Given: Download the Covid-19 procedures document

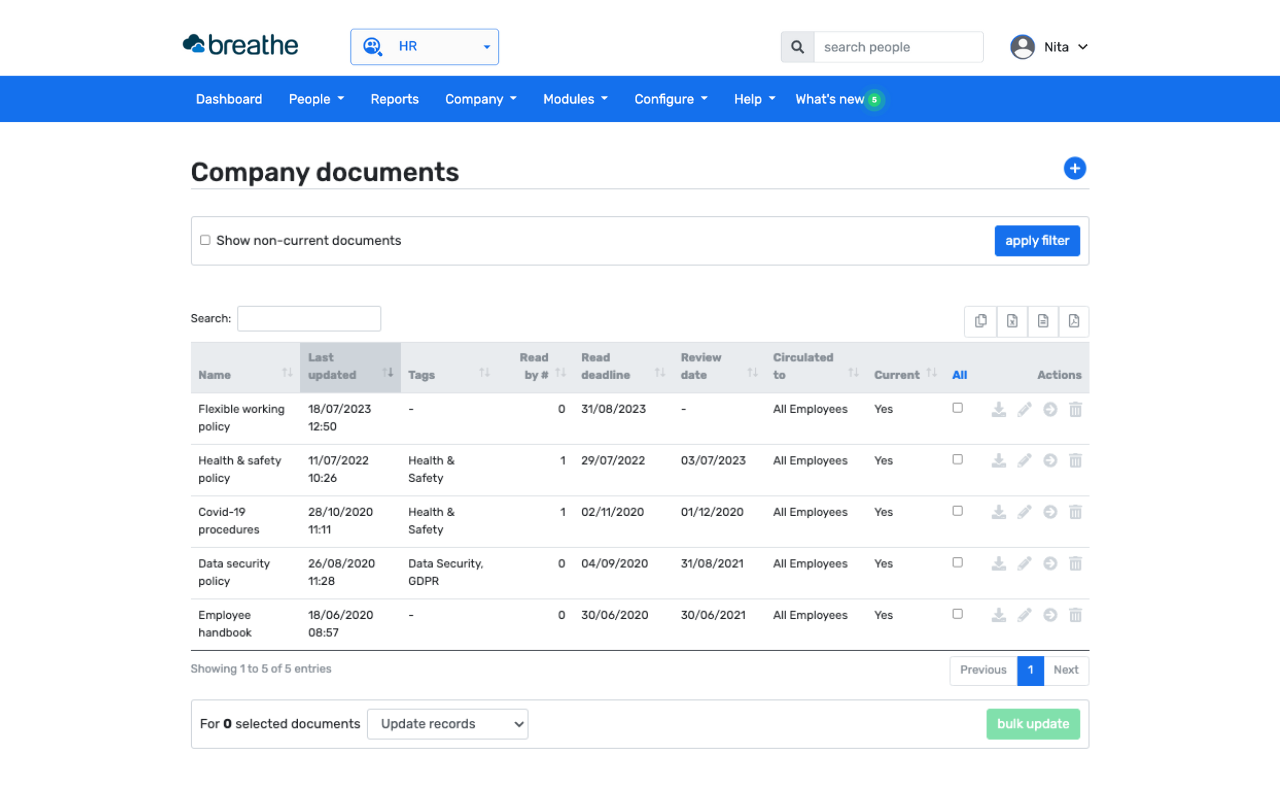Looking at the screenshot, I should click(x=998, y=512).
